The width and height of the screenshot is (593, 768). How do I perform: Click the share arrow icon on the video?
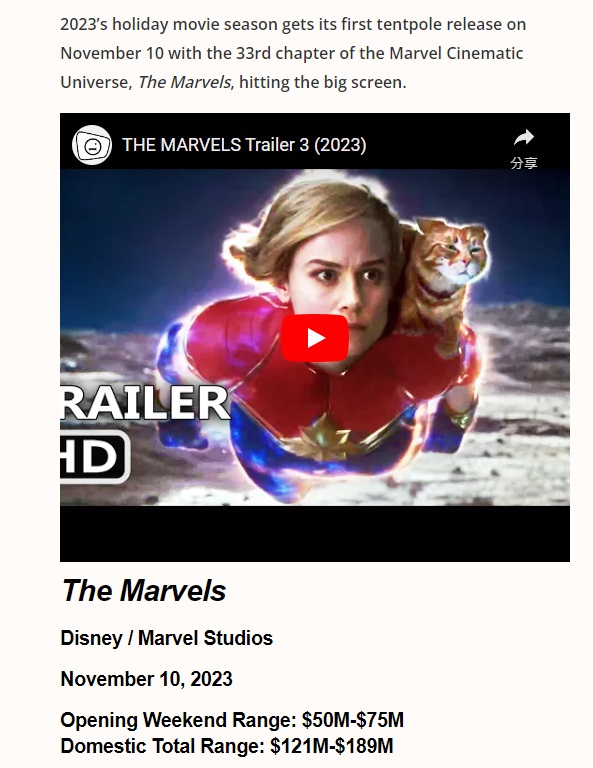[x=524, y=138]
